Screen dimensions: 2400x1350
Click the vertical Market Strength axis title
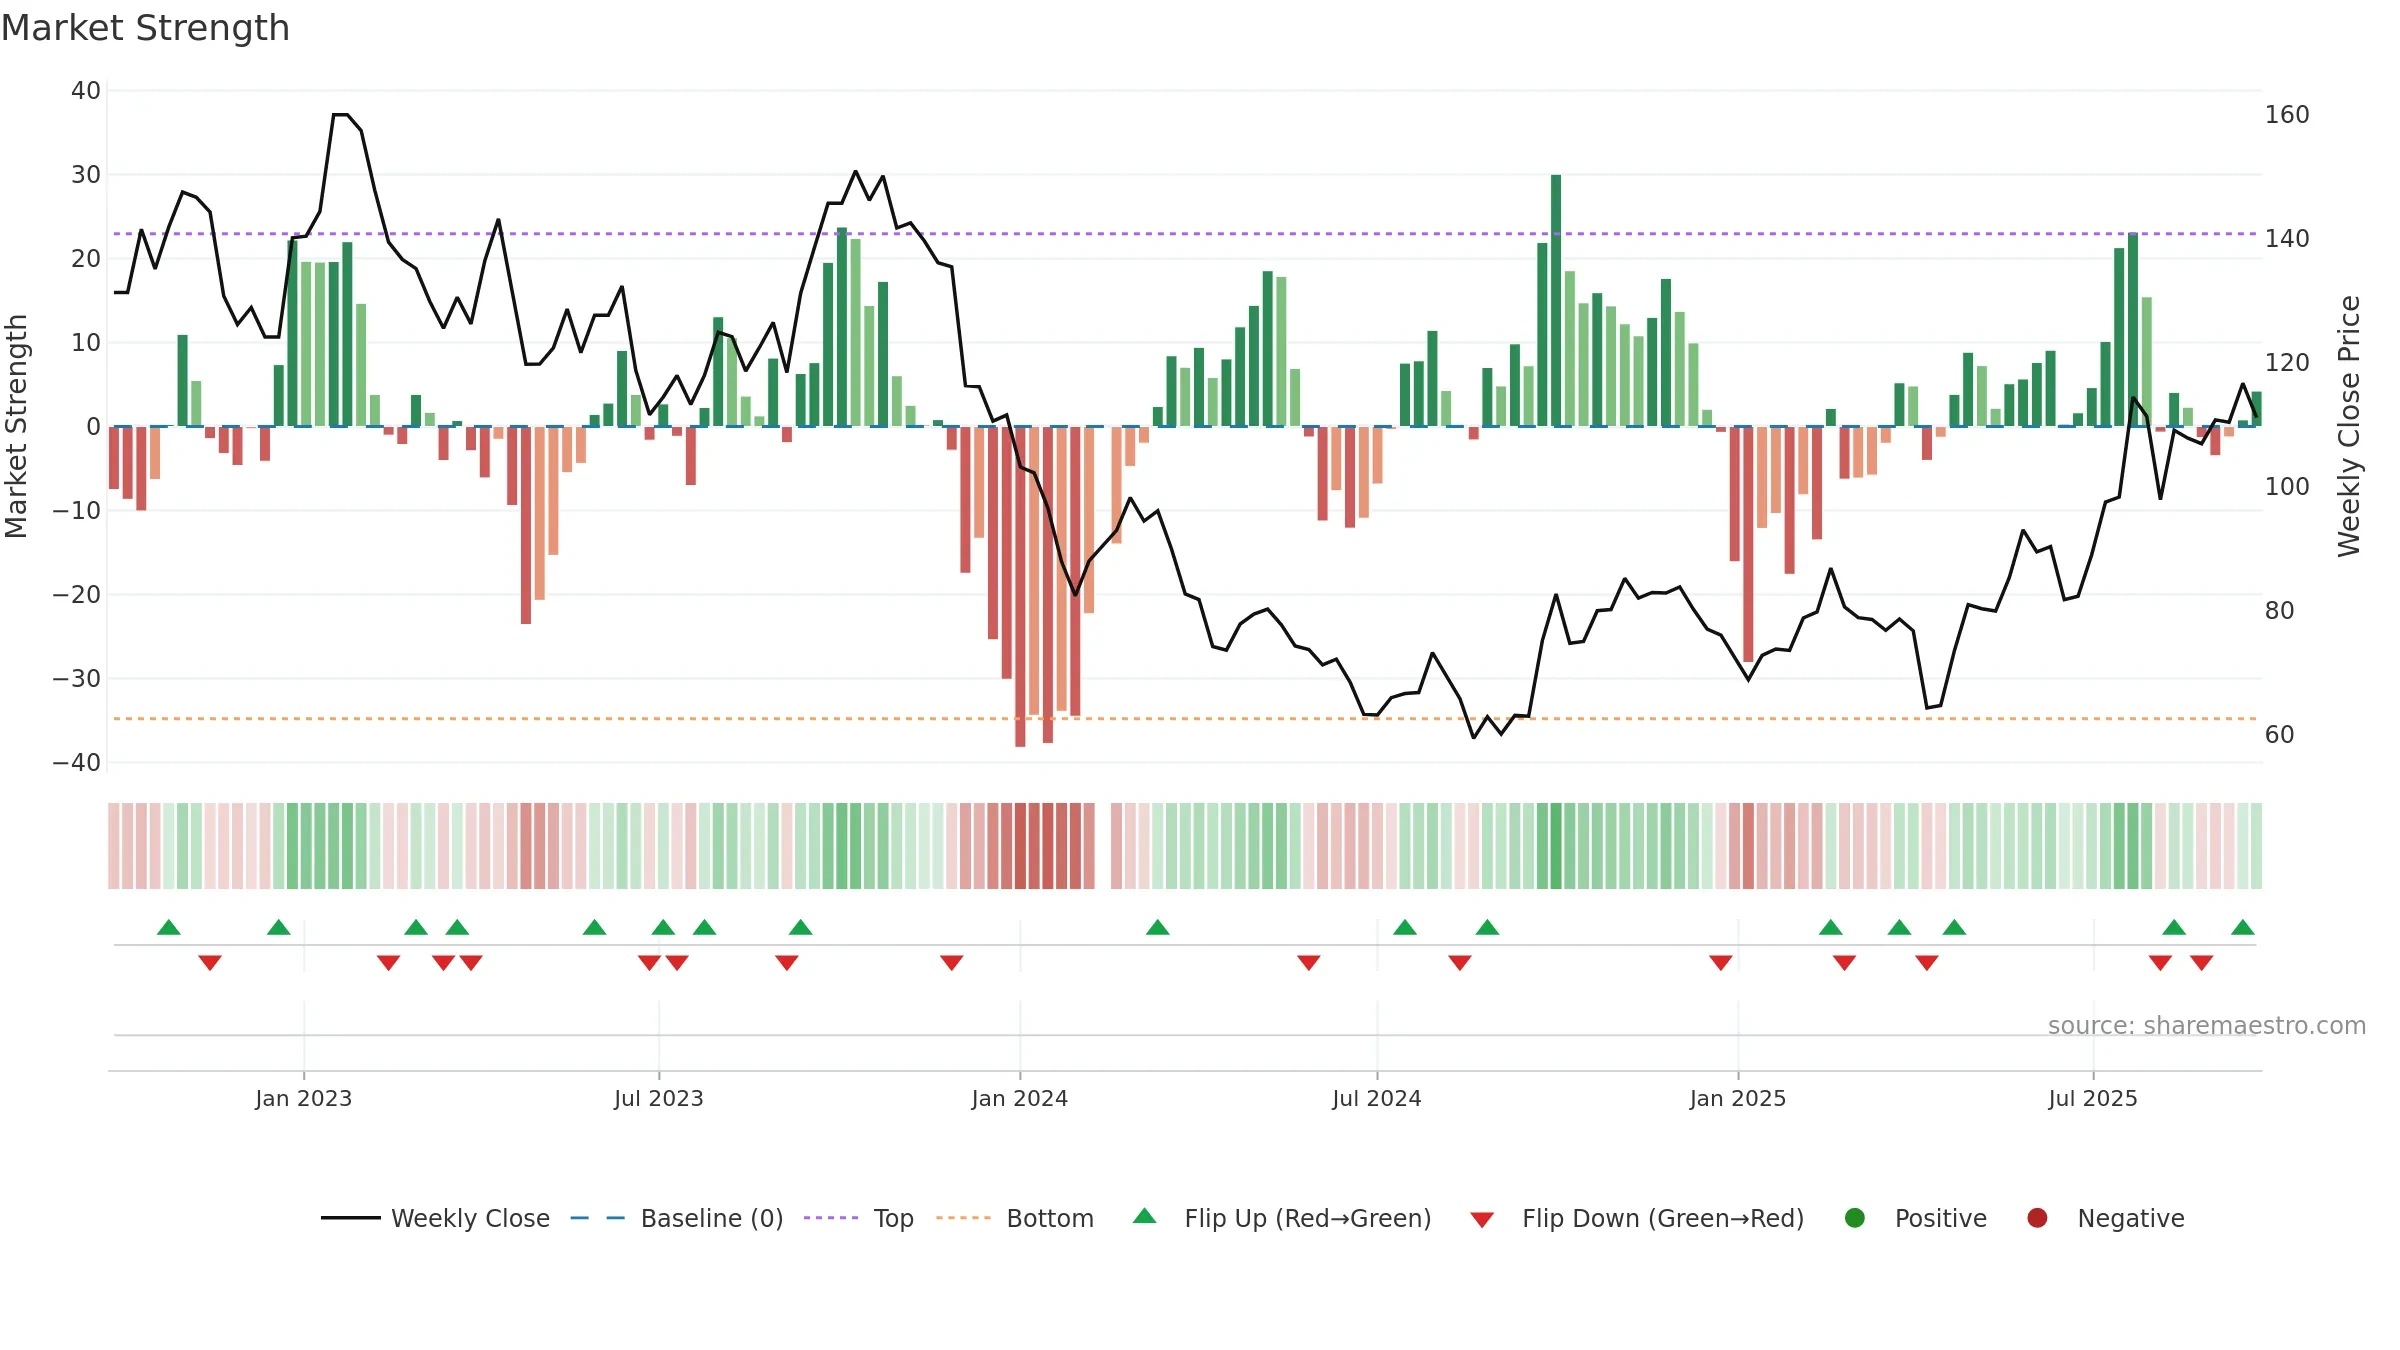16,426
